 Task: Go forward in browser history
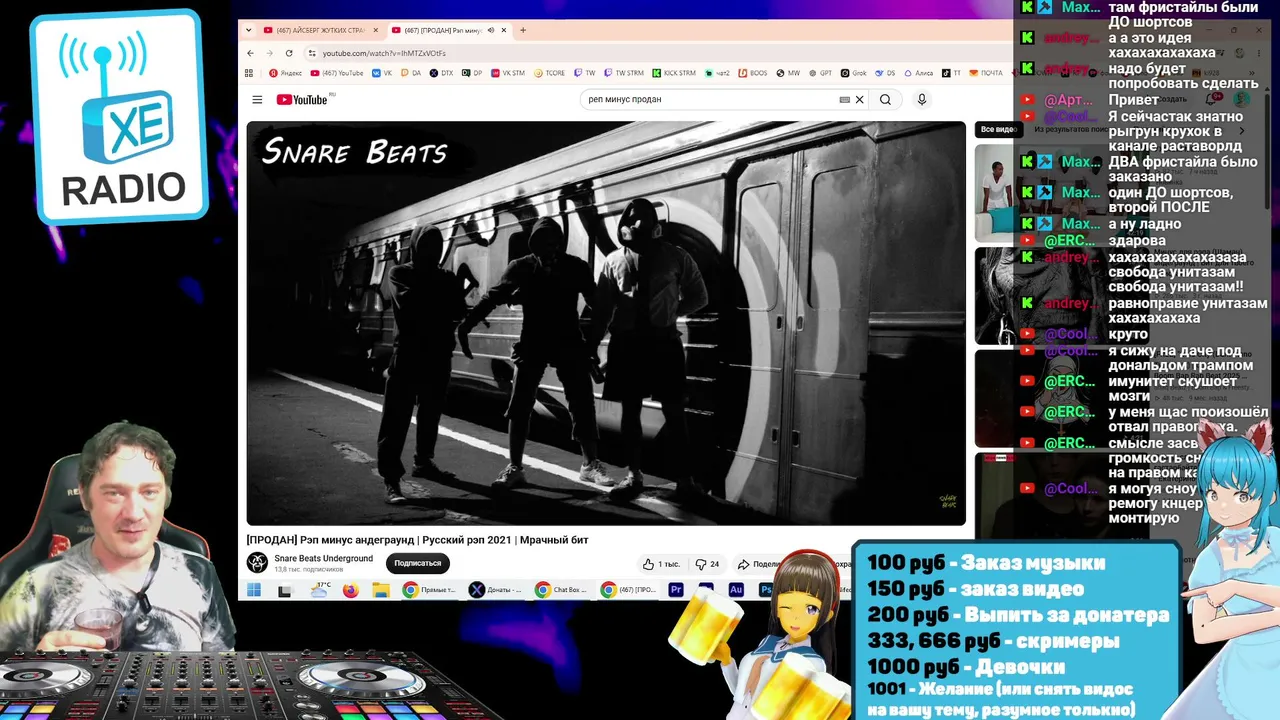[269, 53]
